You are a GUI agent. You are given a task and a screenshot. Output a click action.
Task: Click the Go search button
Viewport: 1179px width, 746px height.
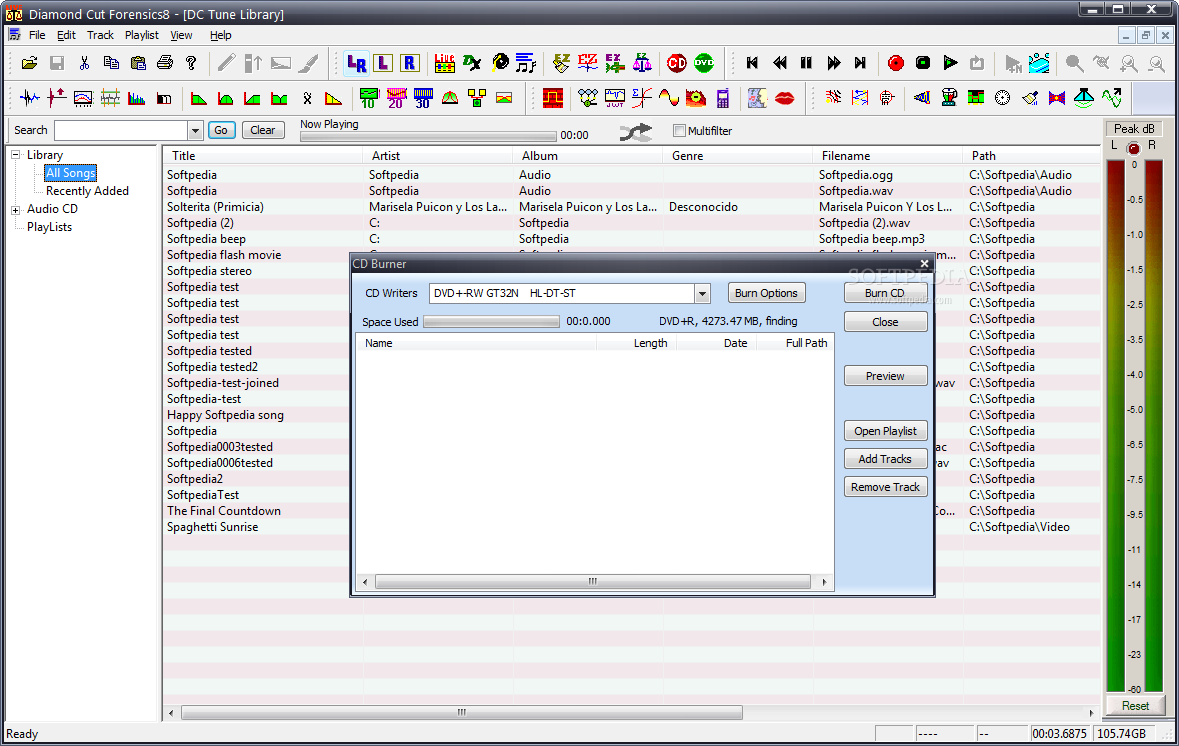point(221,130)
